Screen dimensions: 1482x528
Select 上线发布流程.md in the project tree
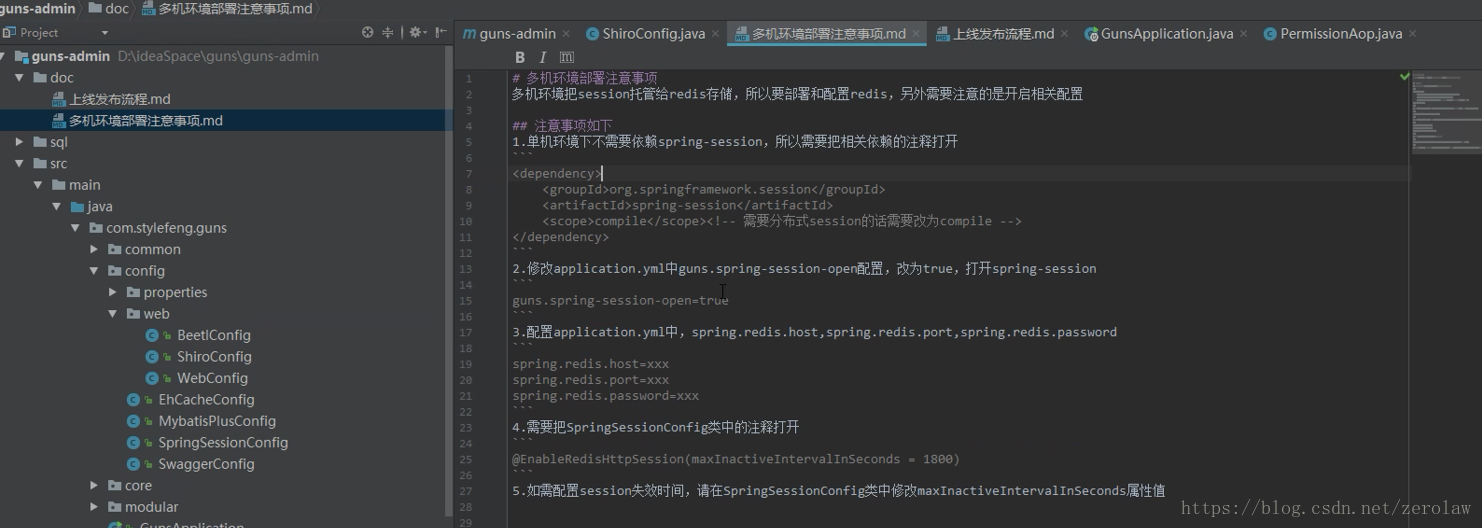pos(110,99)
